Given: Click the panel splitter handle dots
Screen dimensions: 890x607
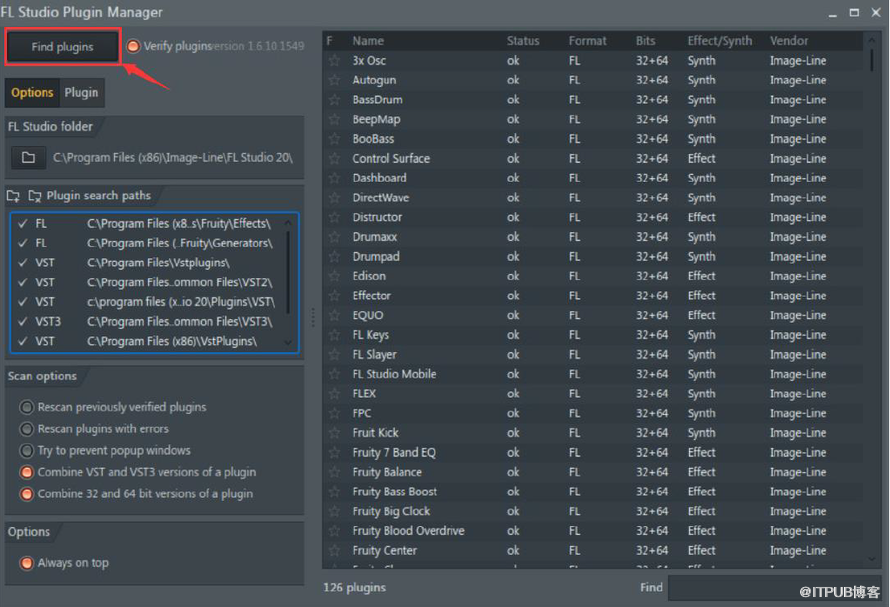Looking at the screenshot, I should (313, 317).
